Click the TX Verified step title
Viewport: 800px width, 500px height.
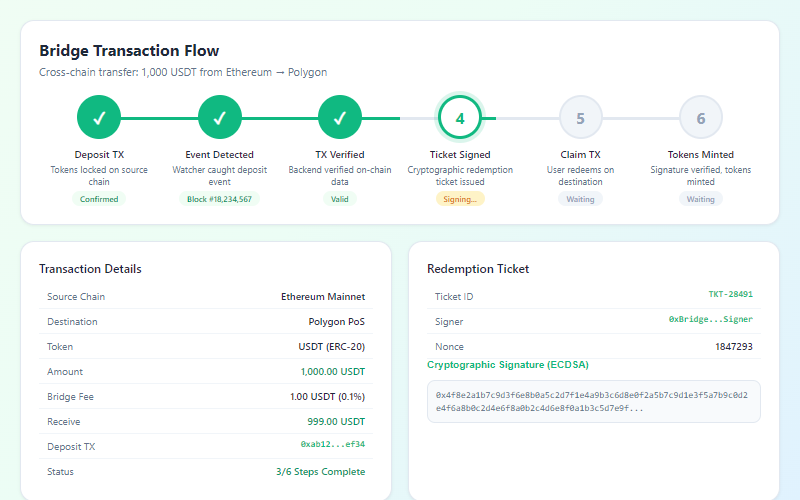[x=340, y=155]
